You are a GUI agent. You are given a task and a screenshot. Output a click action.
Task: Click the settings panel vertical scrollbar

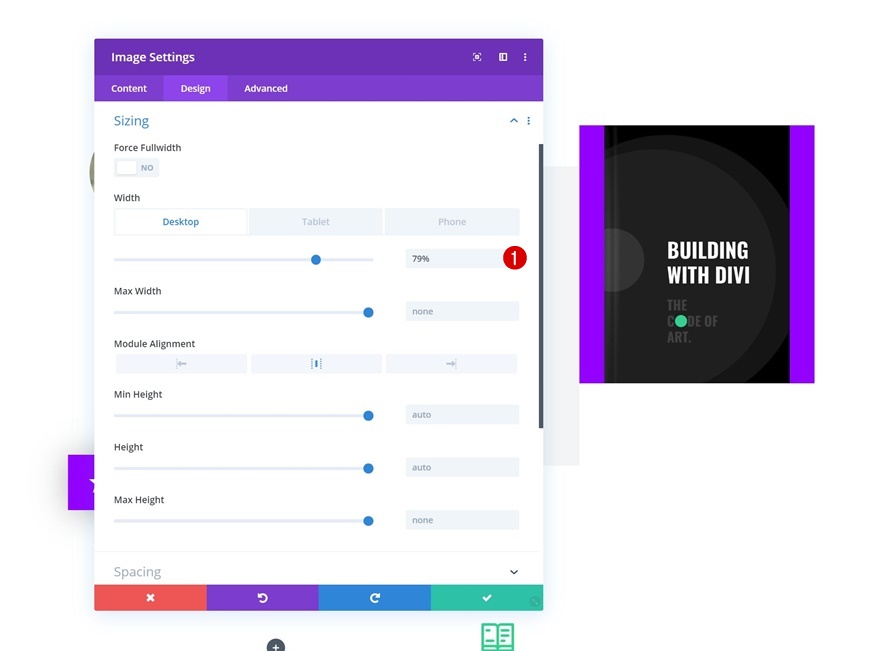(541, 286)
